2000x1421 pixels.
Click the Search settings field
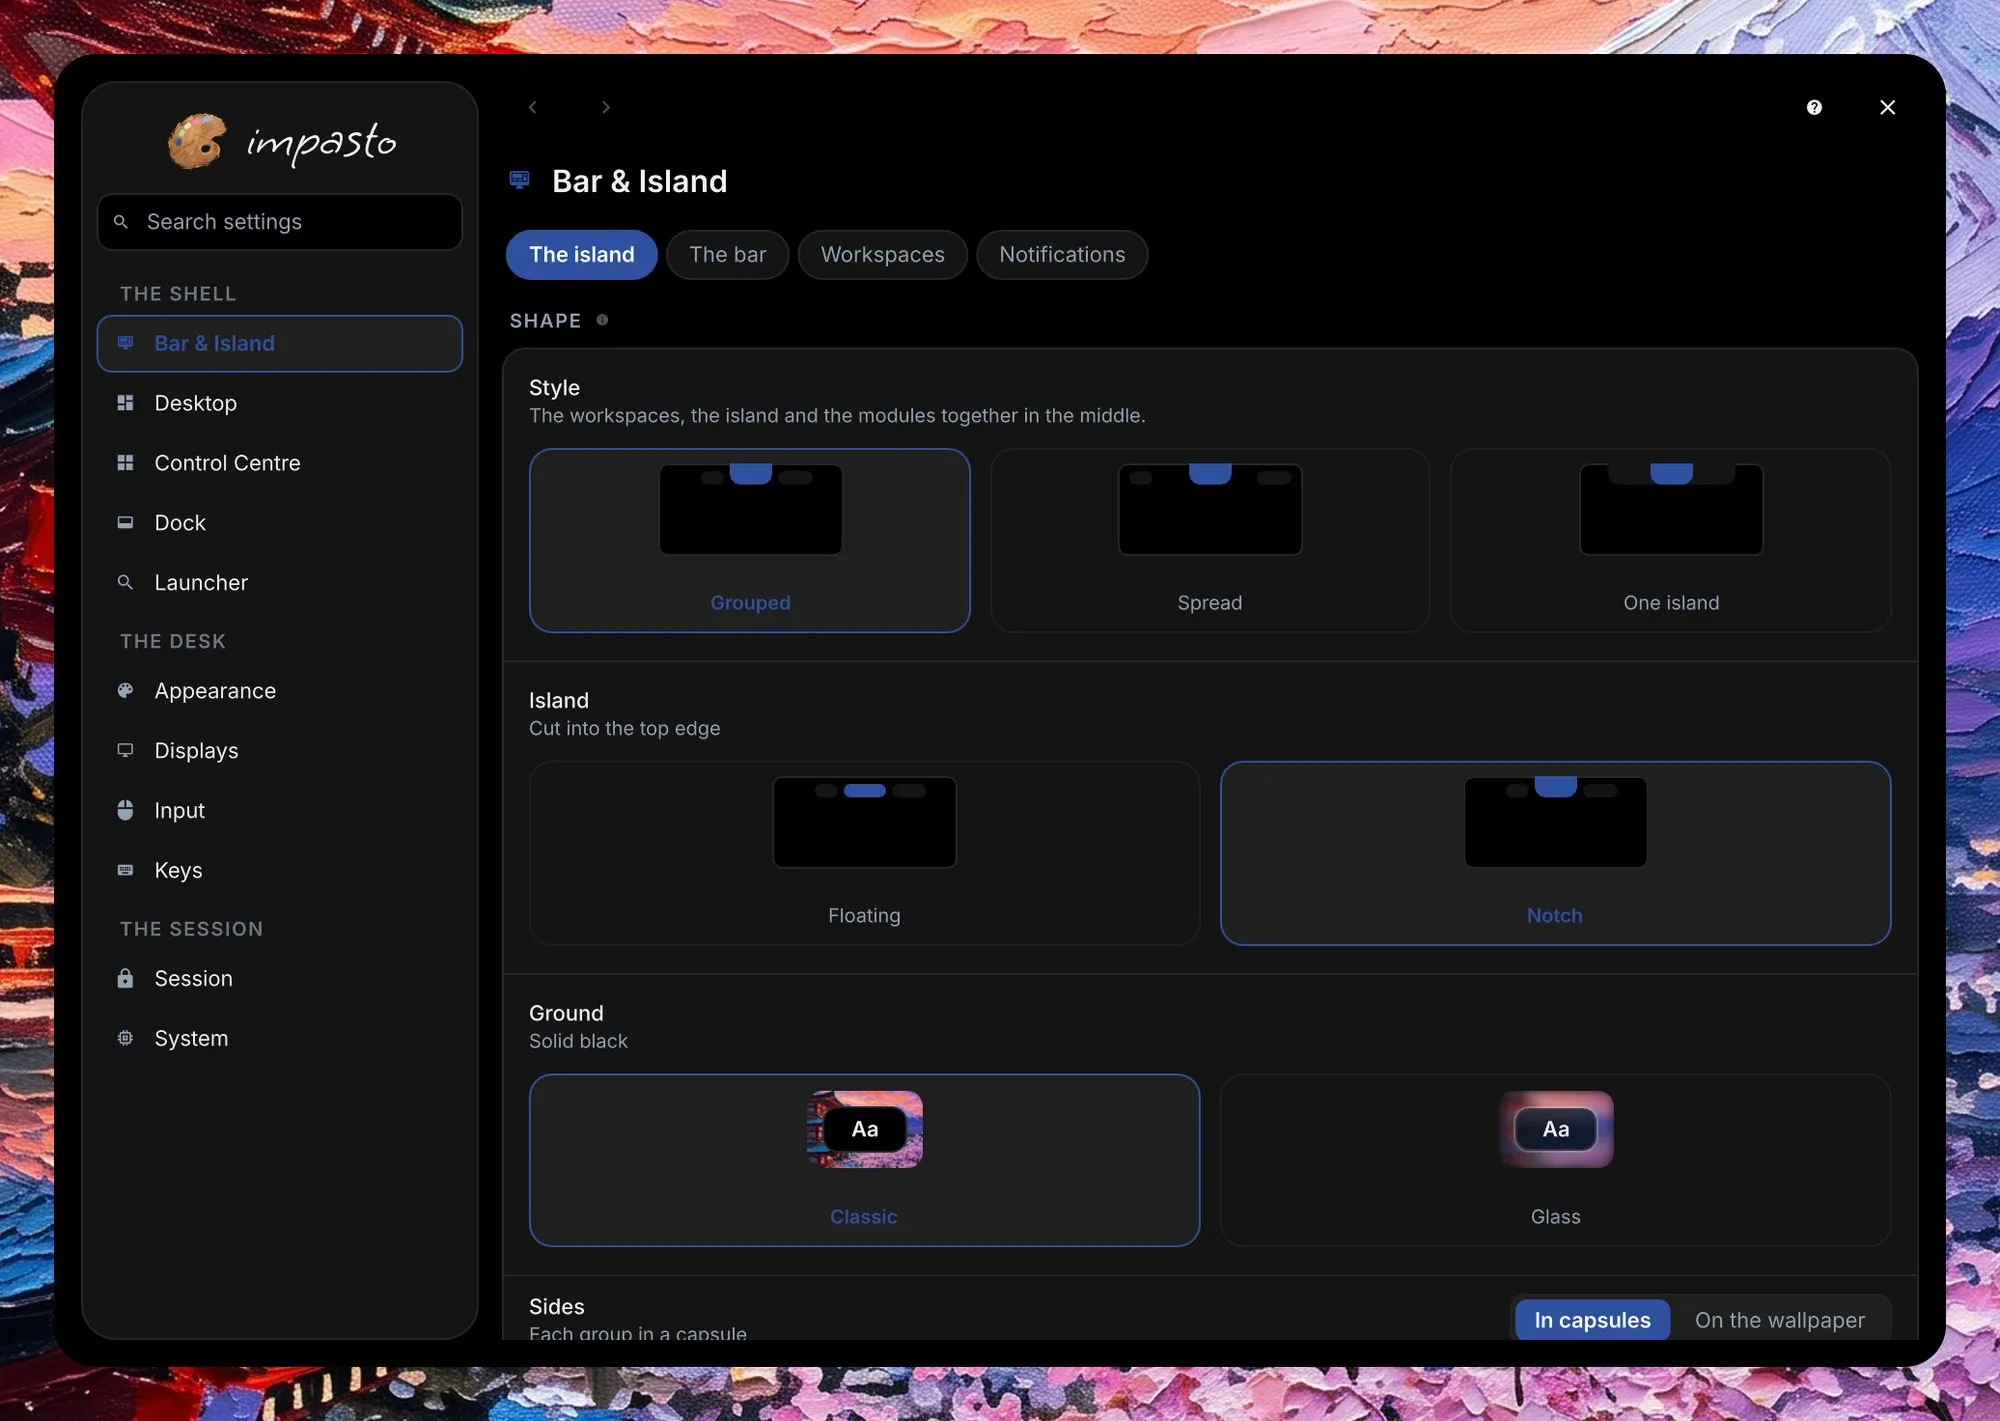tap(280, 222)
